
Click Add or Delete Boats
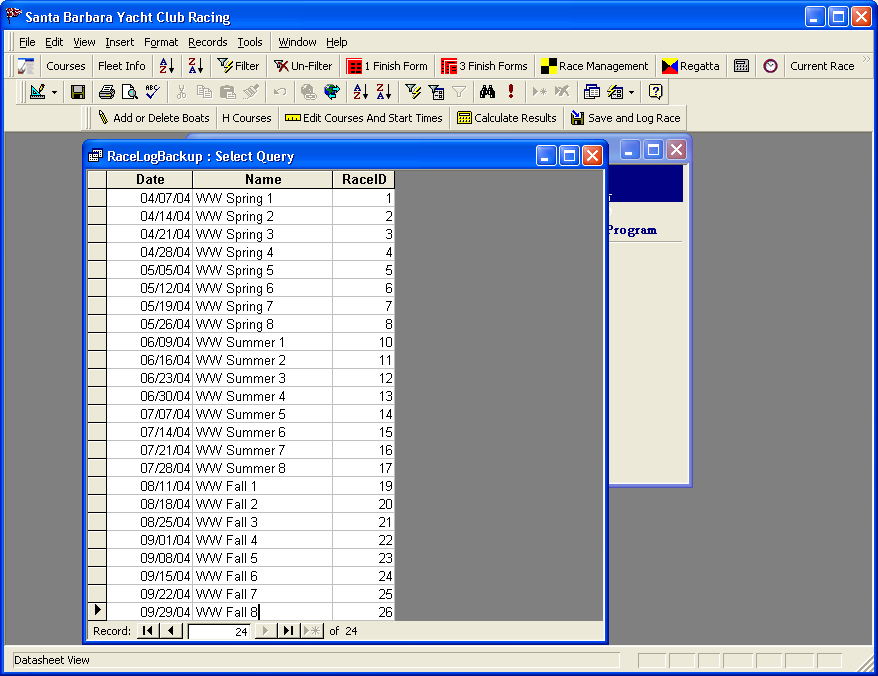154,118
